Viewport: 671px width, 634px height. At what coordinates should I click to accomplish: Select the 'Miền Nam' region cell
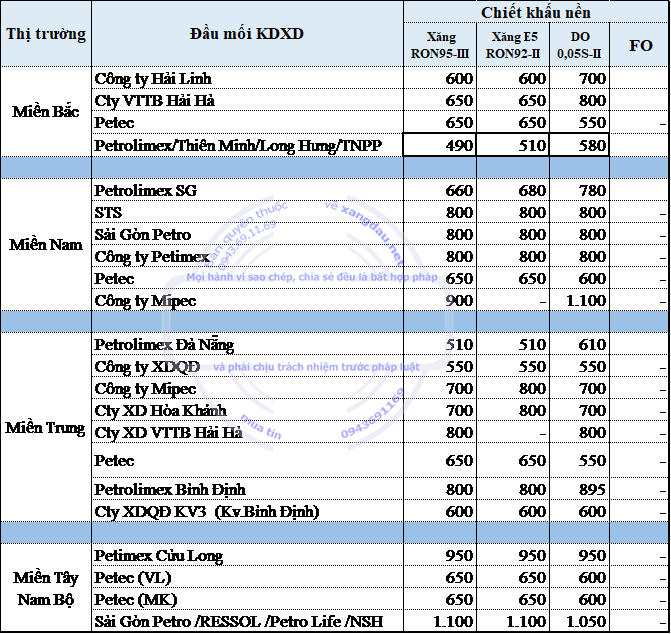46,245
